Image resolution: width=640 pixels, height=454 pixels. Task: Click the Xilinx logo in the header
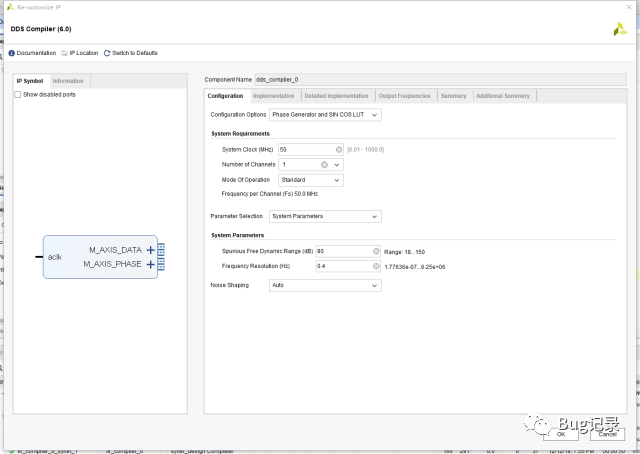click(620, 29)
